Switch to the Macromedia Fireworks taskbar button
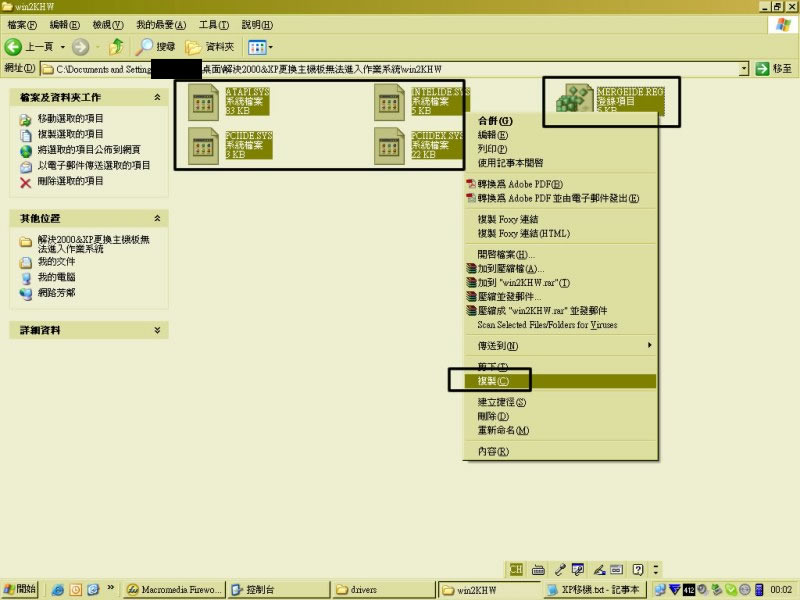This screenshot has width=800, height=600. tap(174, 590)
